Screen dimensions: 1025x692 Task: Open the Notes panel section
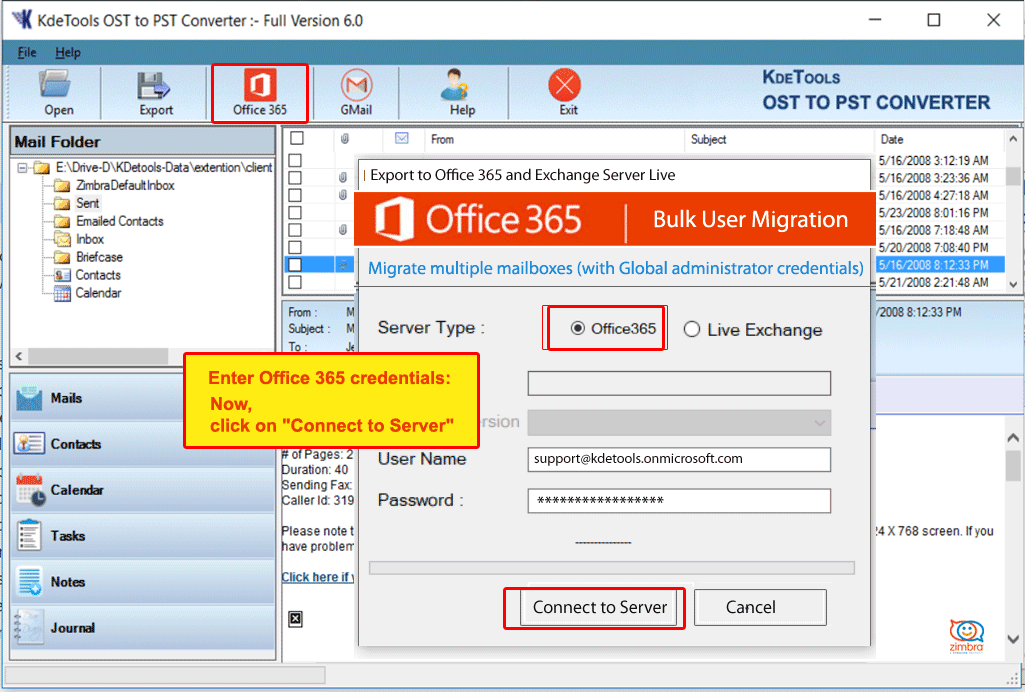pos(143,582)
